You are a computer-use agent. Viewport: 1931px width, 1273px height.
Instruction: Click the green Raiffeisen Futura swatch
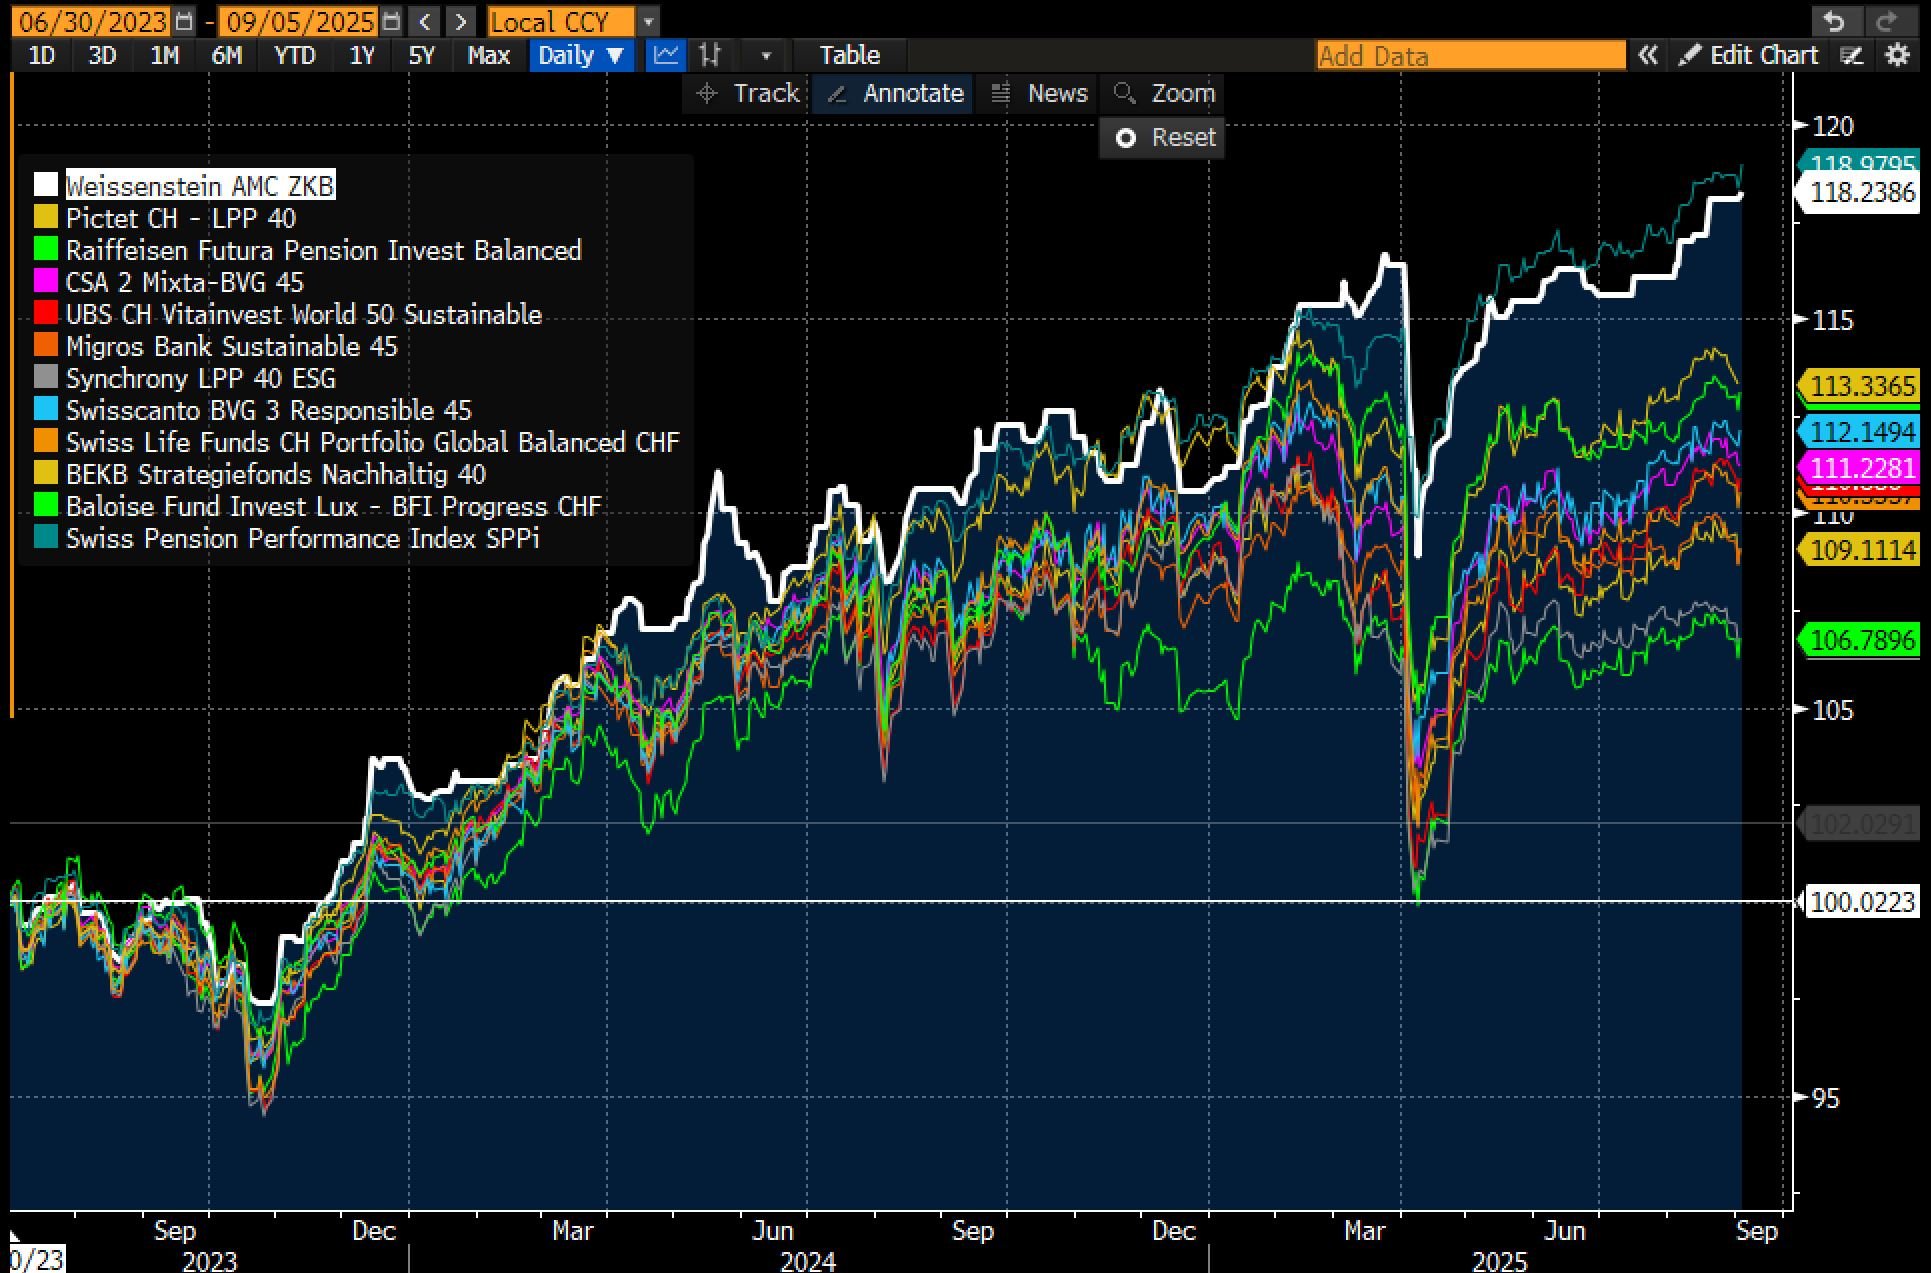coord(46,250)
